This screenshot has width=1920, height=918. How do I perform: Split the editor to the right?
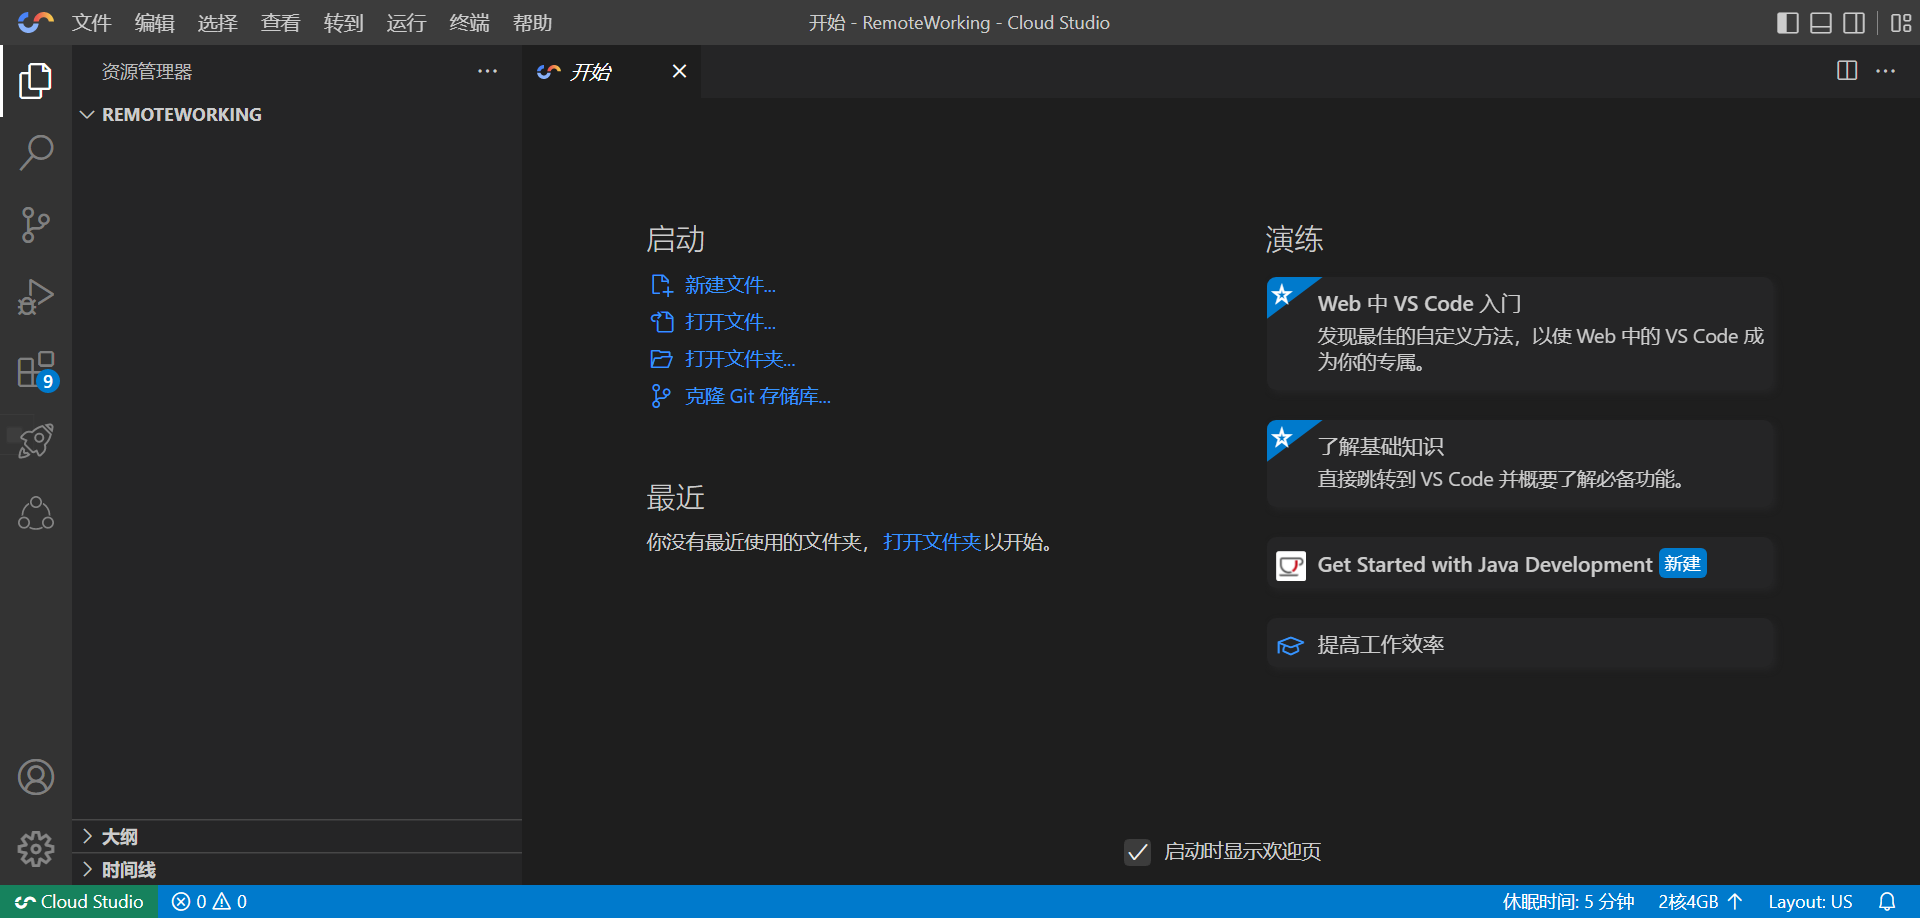coord(1847,71)
